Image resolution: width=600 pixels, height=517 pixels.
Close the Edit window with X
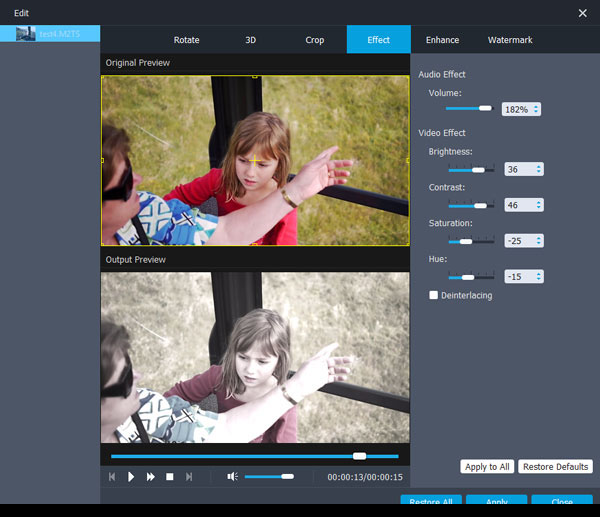pos(582,13)
